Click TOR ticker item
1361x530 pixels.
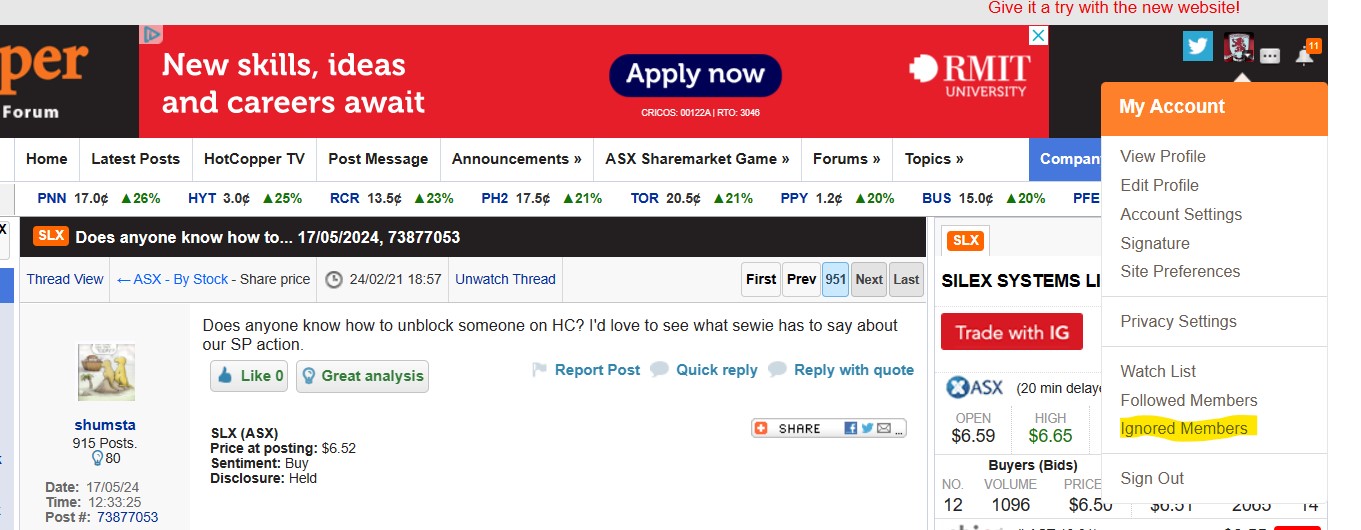(692, 198)
